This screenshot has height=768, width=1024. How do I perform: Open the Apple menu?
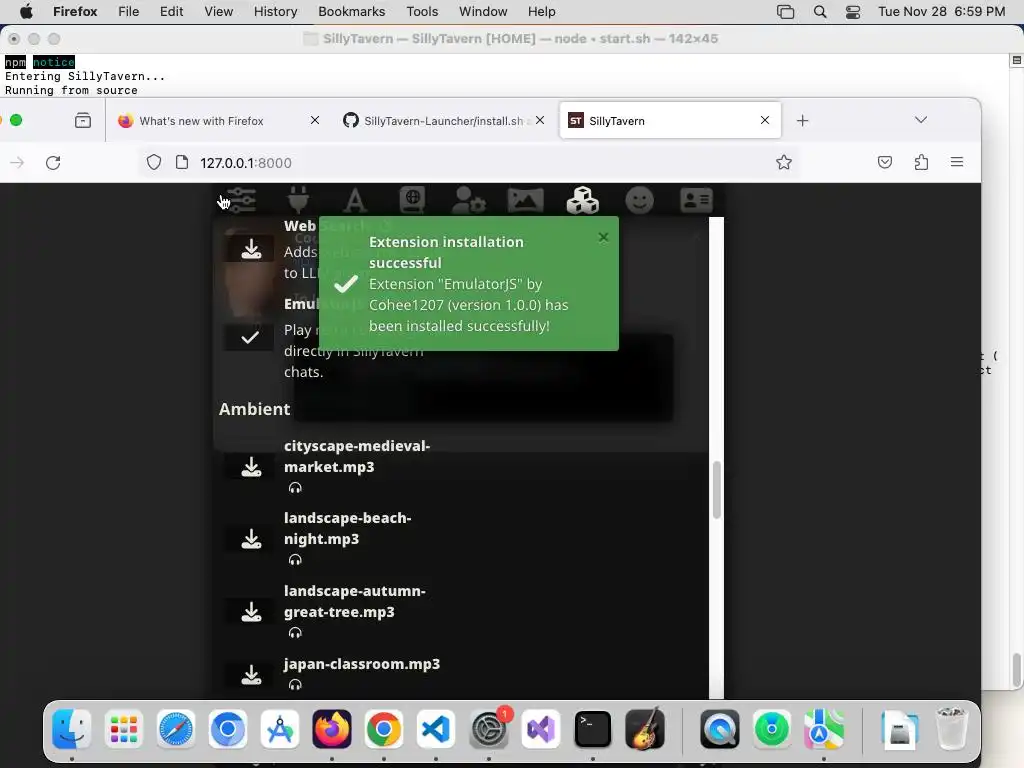[x=26, y=12]
